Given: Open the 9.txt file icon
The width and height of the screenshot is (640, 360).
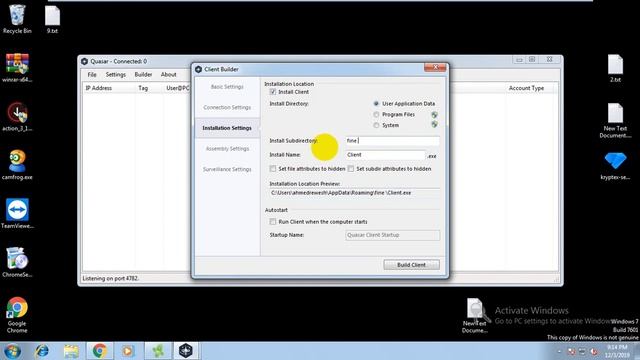Looking at the screenshot, I should pos(52,19).
